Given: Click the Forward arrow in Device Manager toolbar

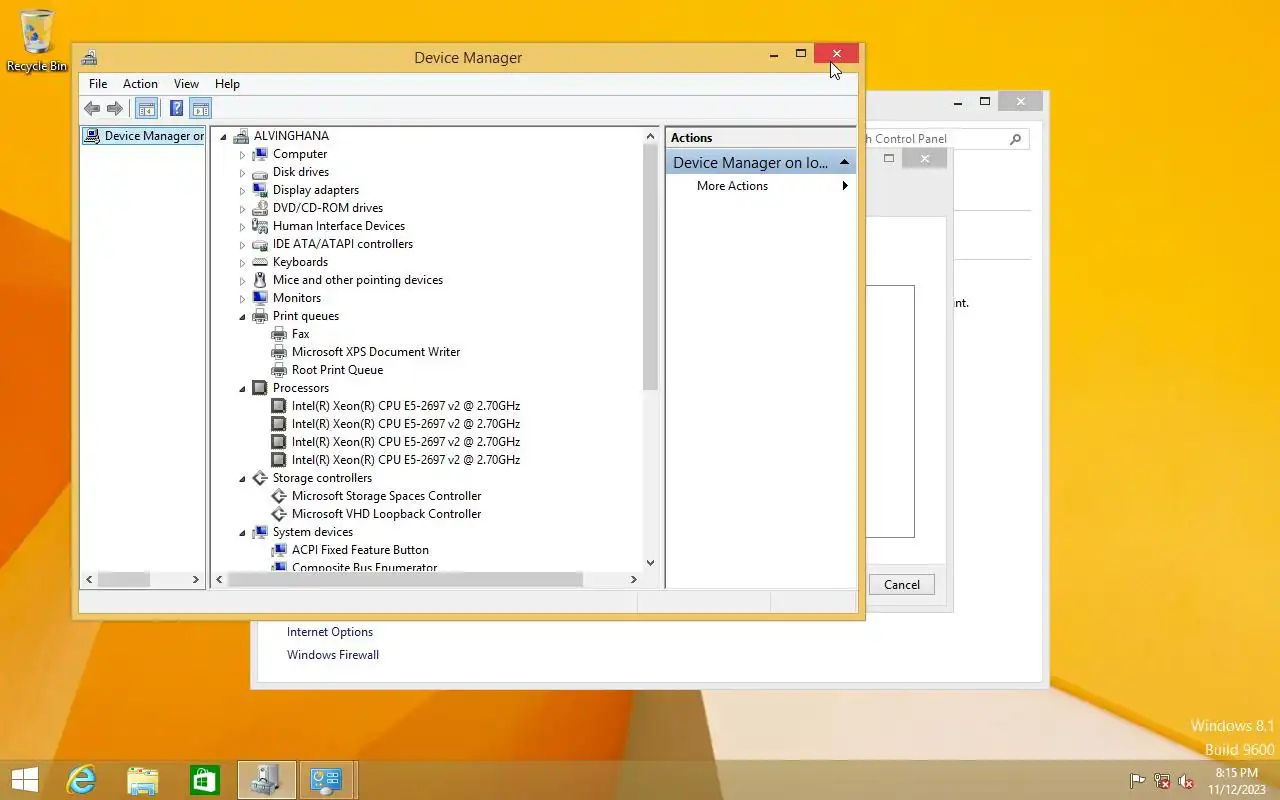Looking at the screenshot, I should (115, 109).
